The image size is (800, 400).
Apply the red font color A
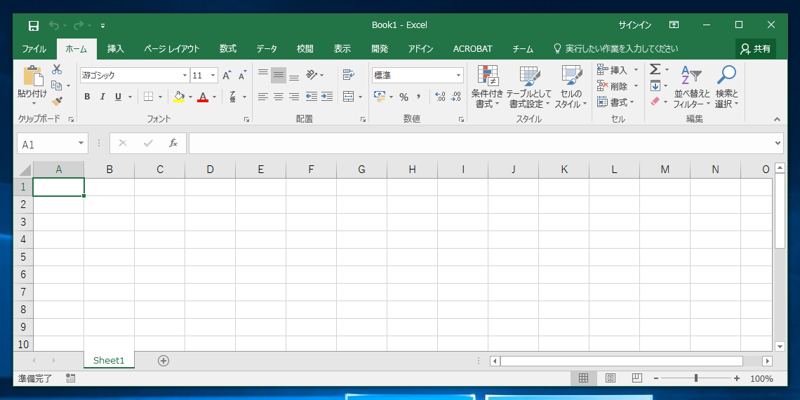coord(203,96)
